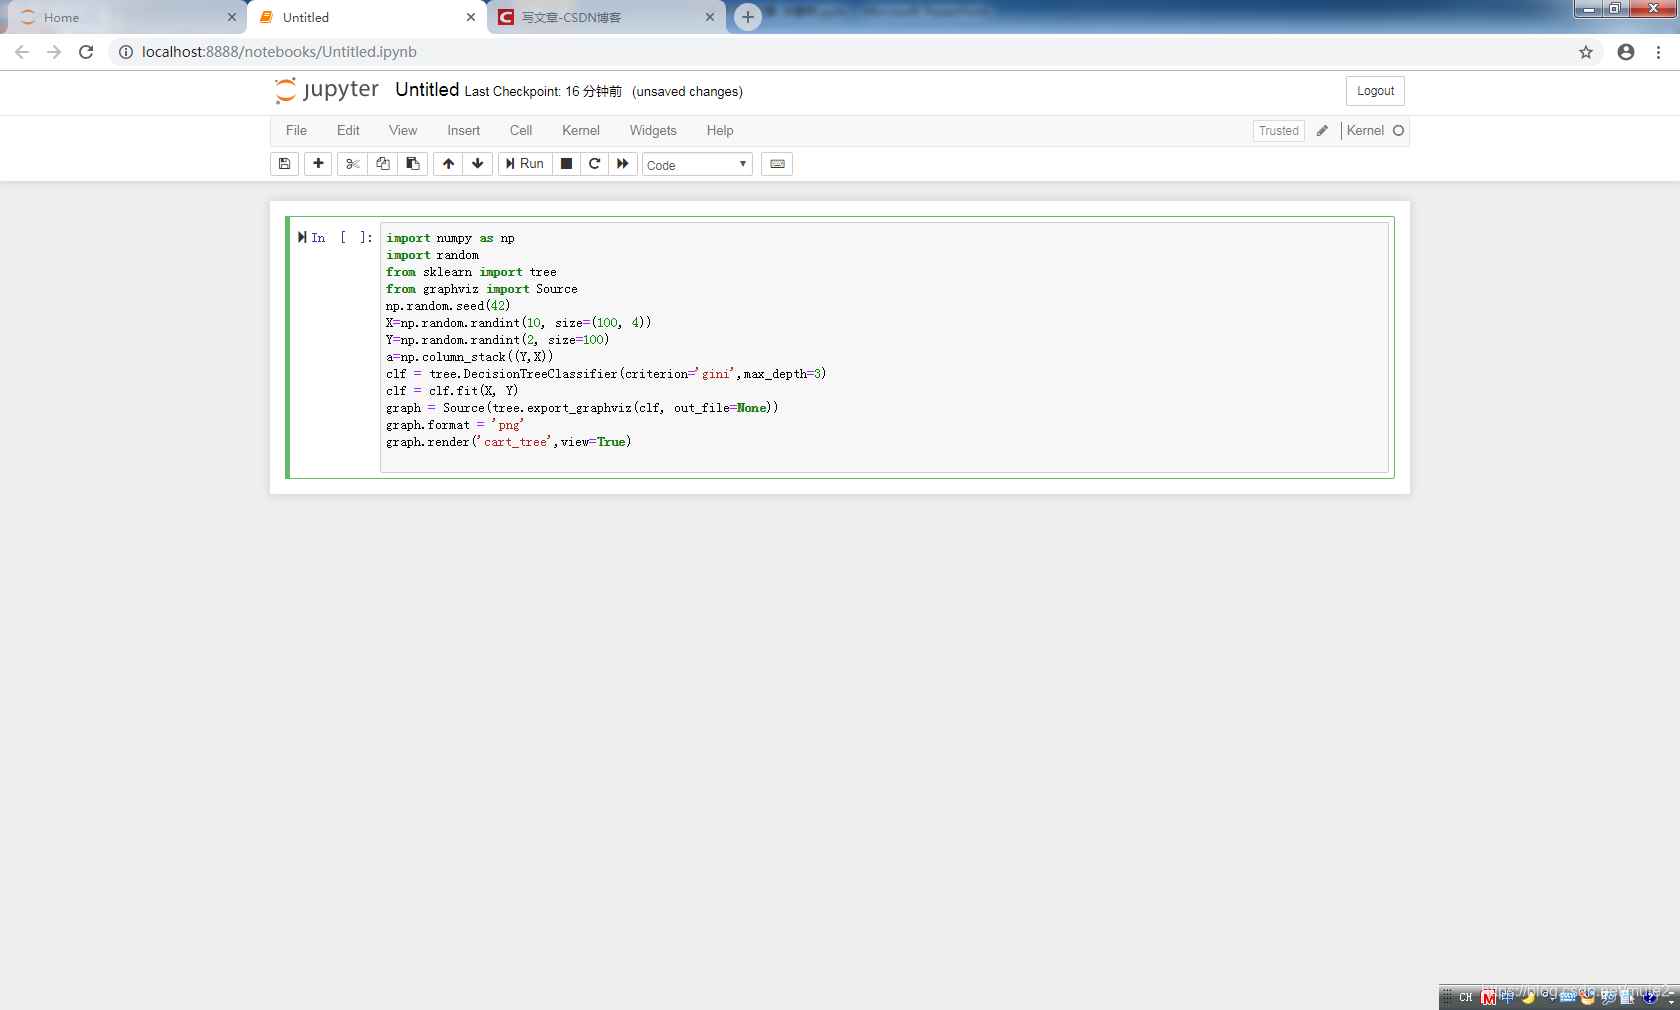Image resolution: width=1680 pixels, height=1010 pixels.
Task: Click the address bar URL
Action: pos(279,52)
